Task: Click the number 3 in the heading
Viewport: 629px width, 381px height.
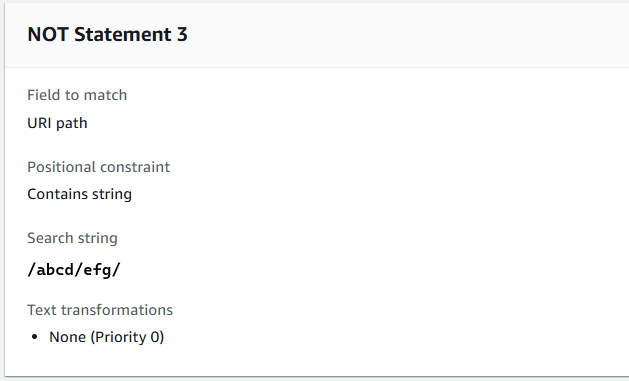Action: pos(182,34)
